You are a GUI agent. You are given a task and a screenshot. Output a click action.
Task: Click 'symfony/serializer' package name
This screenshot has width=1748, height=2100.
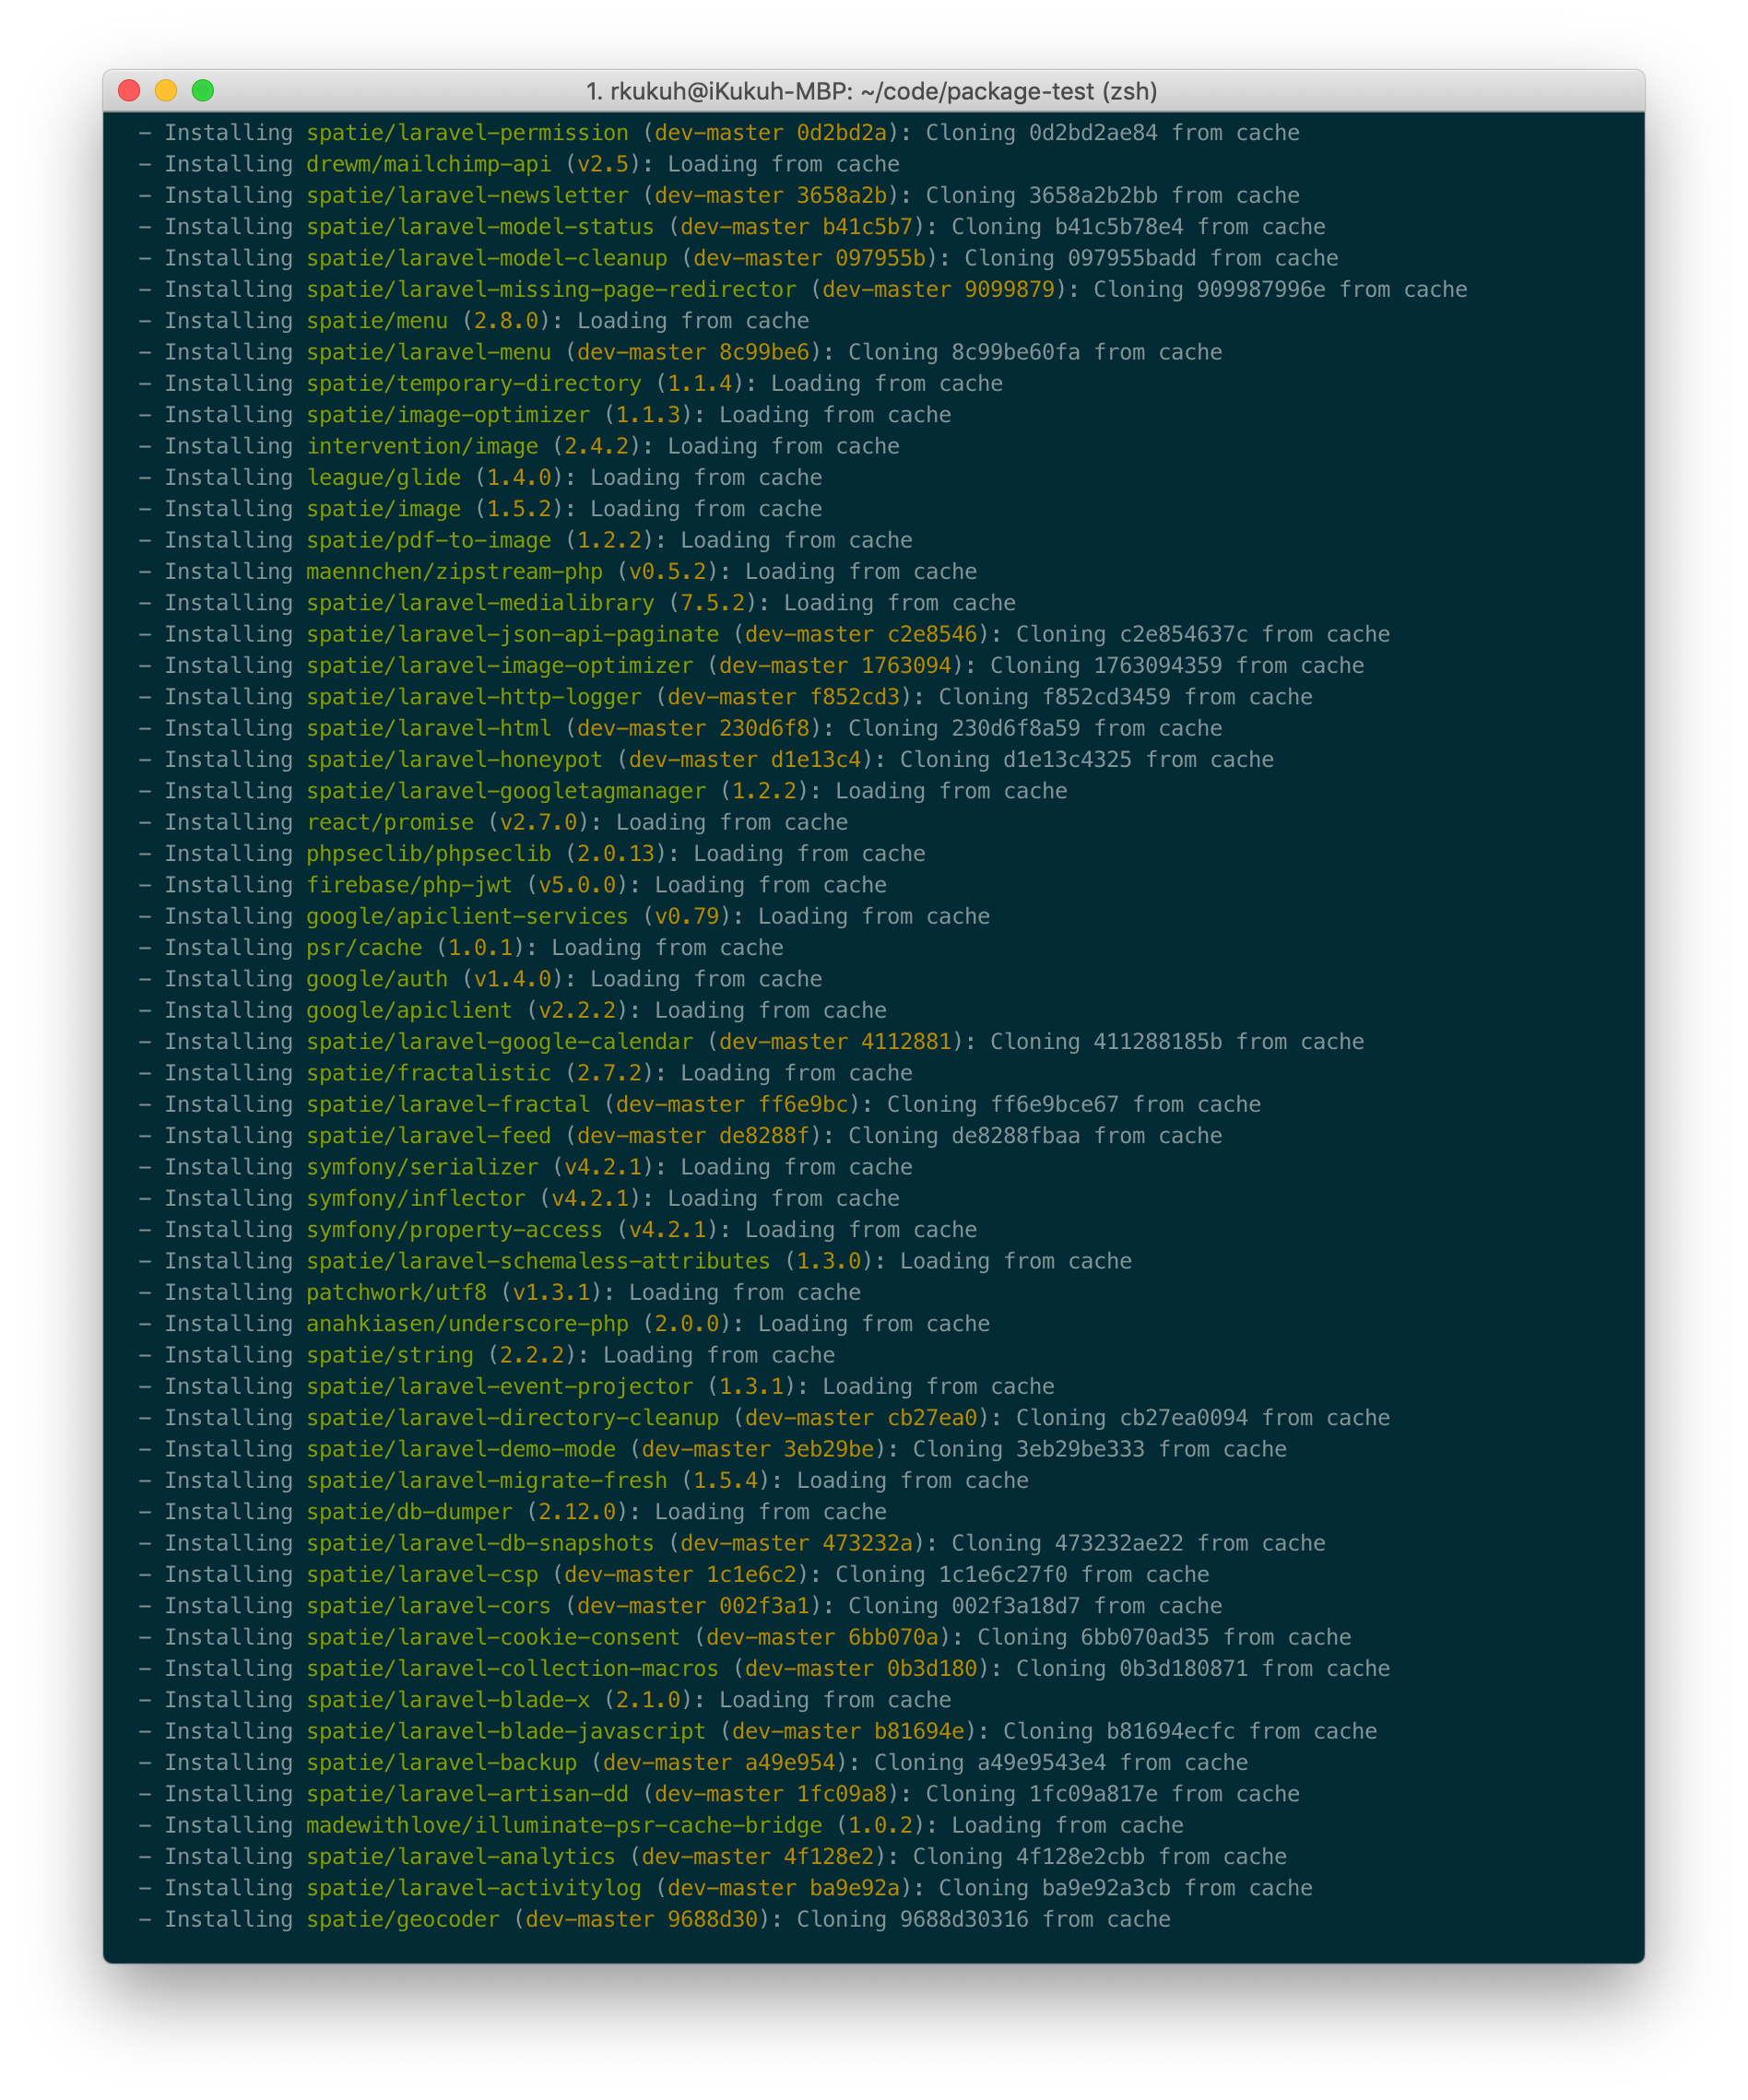[x=423, y=1167]
